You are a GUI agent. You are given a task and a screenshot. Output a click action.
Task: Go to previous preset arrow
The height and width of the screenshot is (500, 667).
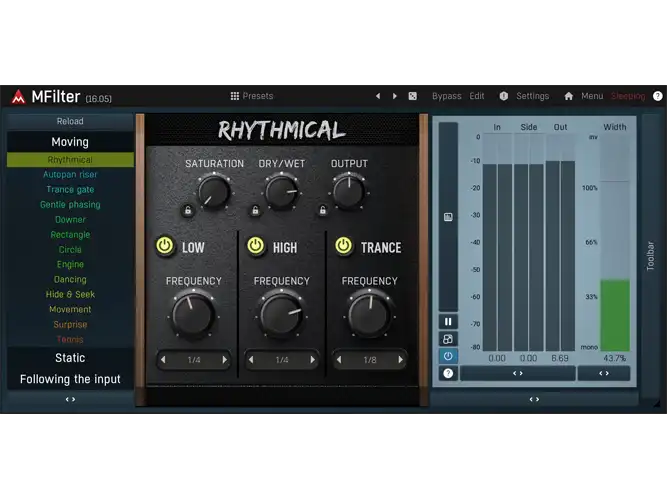click(x=378, y=96)
